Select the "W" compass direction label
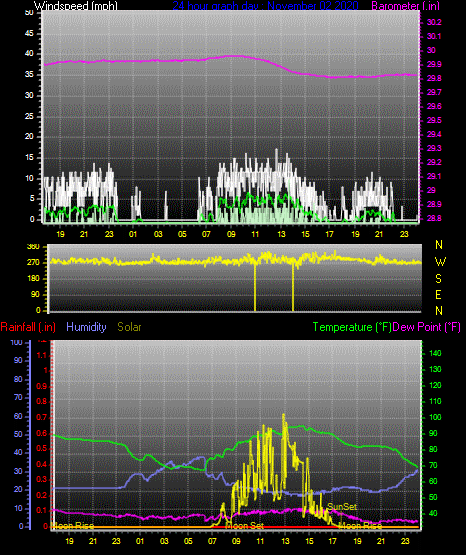Viewport: 466px width, 555px height. tap(440, 262)
